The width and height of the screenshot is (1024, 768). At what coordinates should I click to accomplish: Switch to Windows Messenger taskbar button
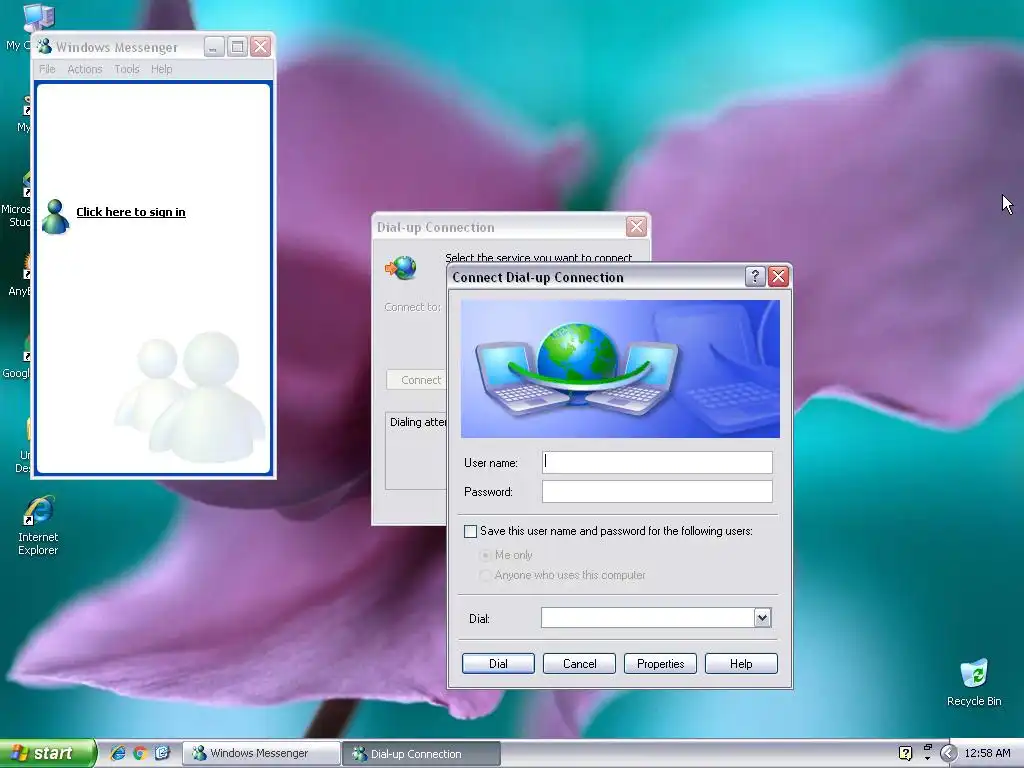[x=261, y=753]
